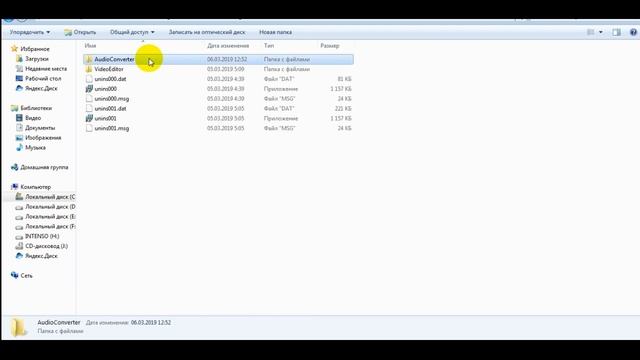Open the INTENSO (H:) drive
The image size is (640, 360).
coord(42,236)
